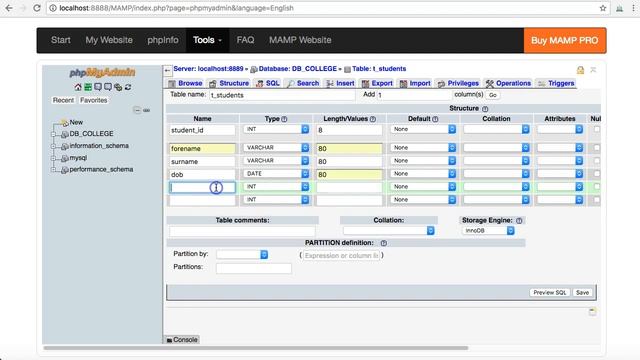Click browser back arrow
Viewport: 640px width, 360px height.
pyautogui.click(x=9, y=8)
